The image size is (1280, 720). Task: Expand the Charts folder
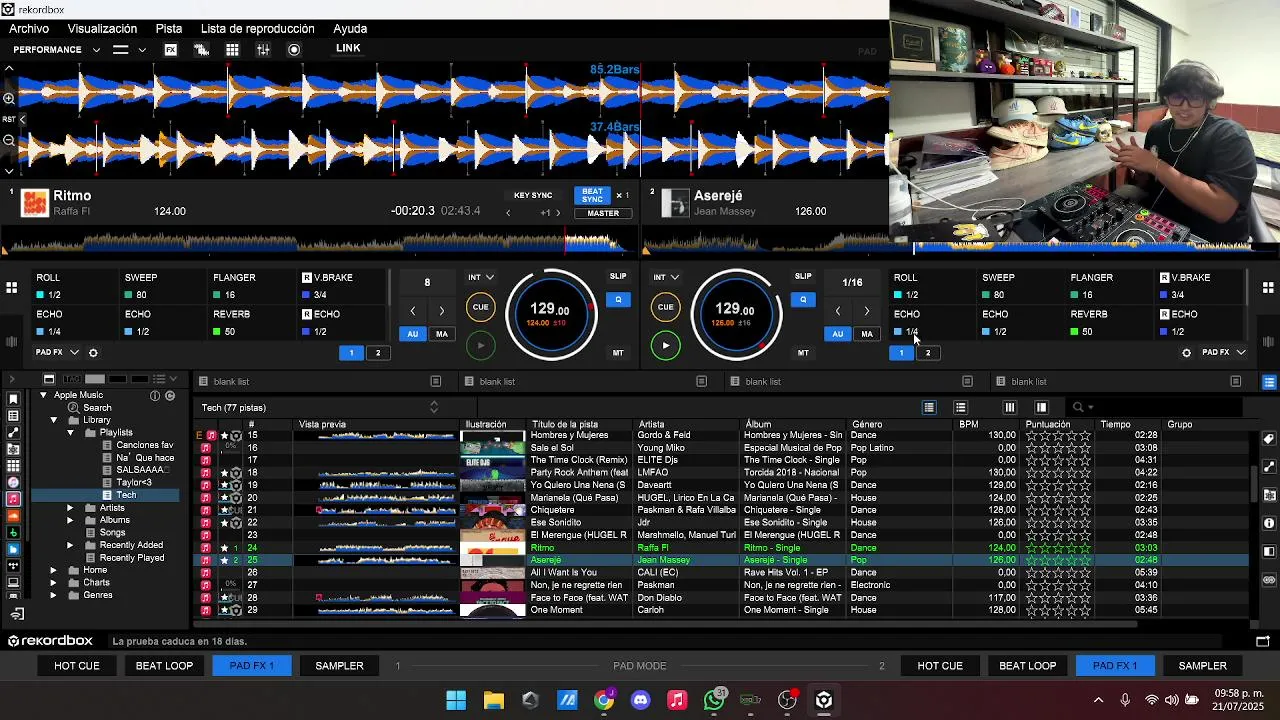pyautogui.click(x=54, y=583)
